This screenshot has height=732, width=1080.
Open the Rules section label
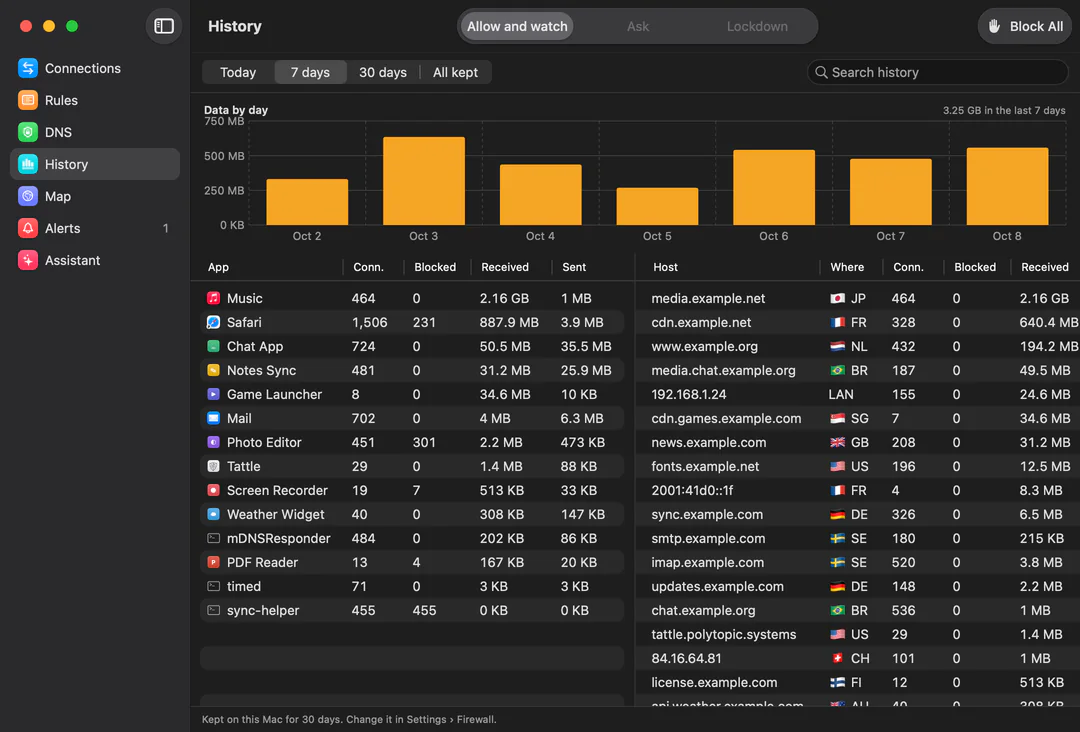[x=61, y=100]
